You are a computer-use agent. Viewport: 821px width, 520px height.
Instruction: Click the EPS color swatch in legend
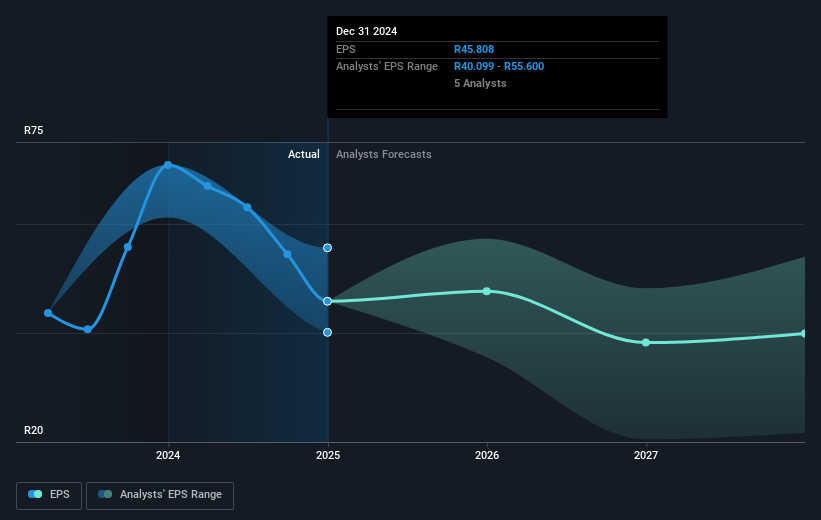coord(35,494)
